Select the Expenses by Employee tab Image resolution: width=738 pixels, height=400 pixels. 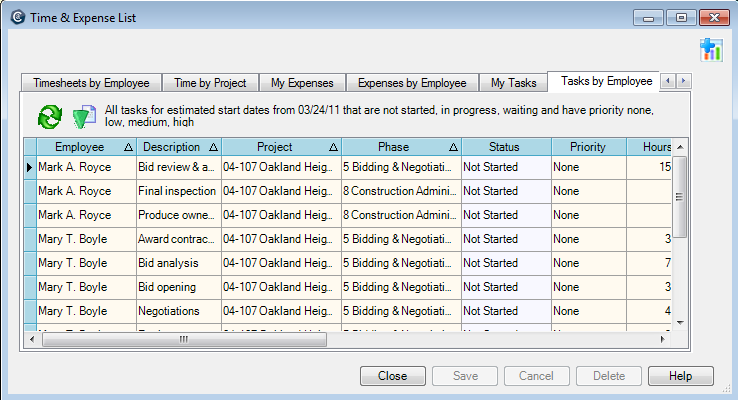[x=412, y=83]
